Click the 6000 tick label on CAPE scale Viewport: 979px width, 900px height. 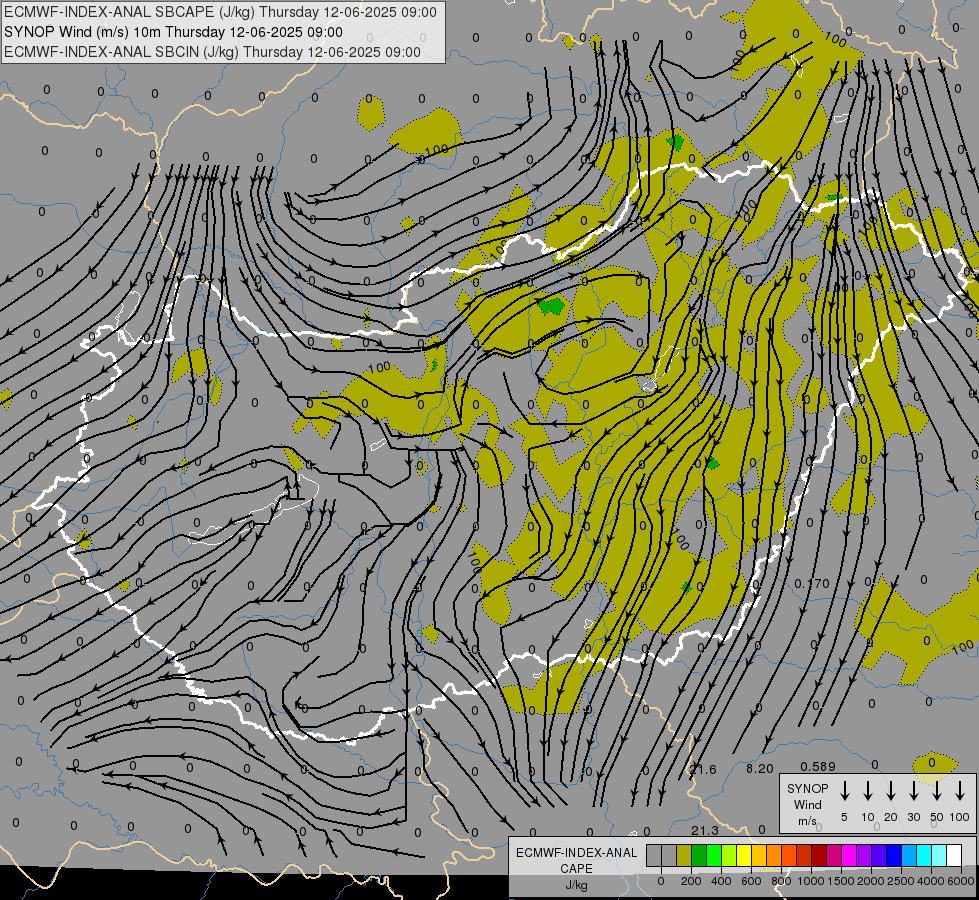click(x=961, y=881)
